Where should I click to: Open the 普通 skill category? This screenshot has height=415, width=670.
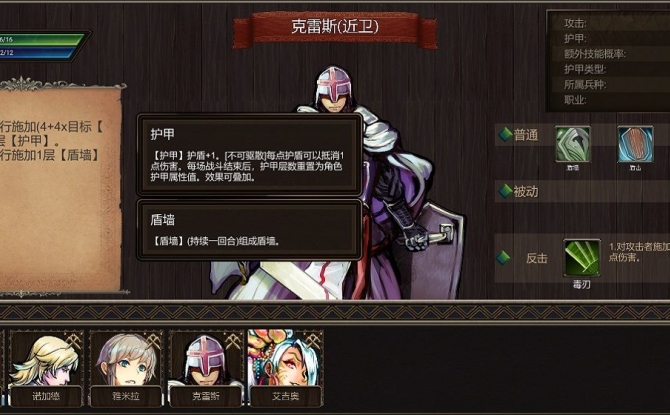tap(526, 135)
